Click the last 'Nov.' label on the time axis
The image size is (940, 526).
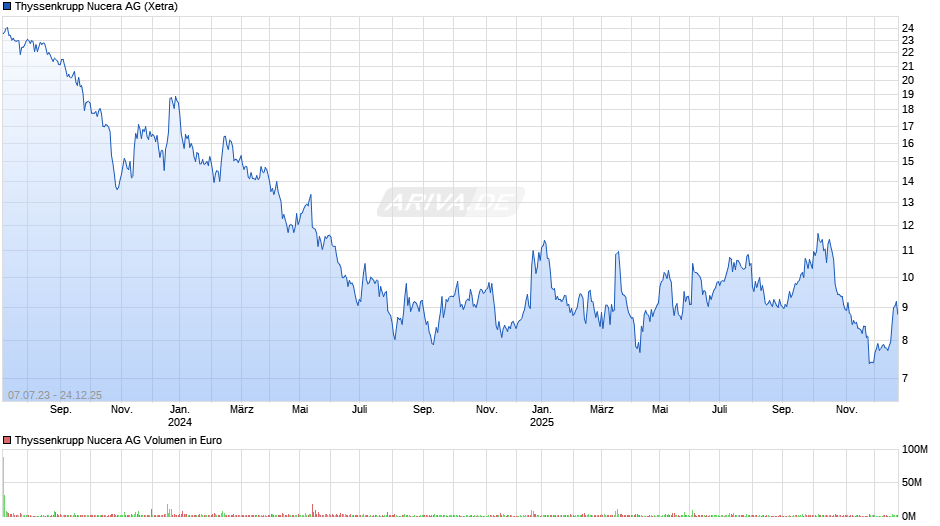coord(846,410)
